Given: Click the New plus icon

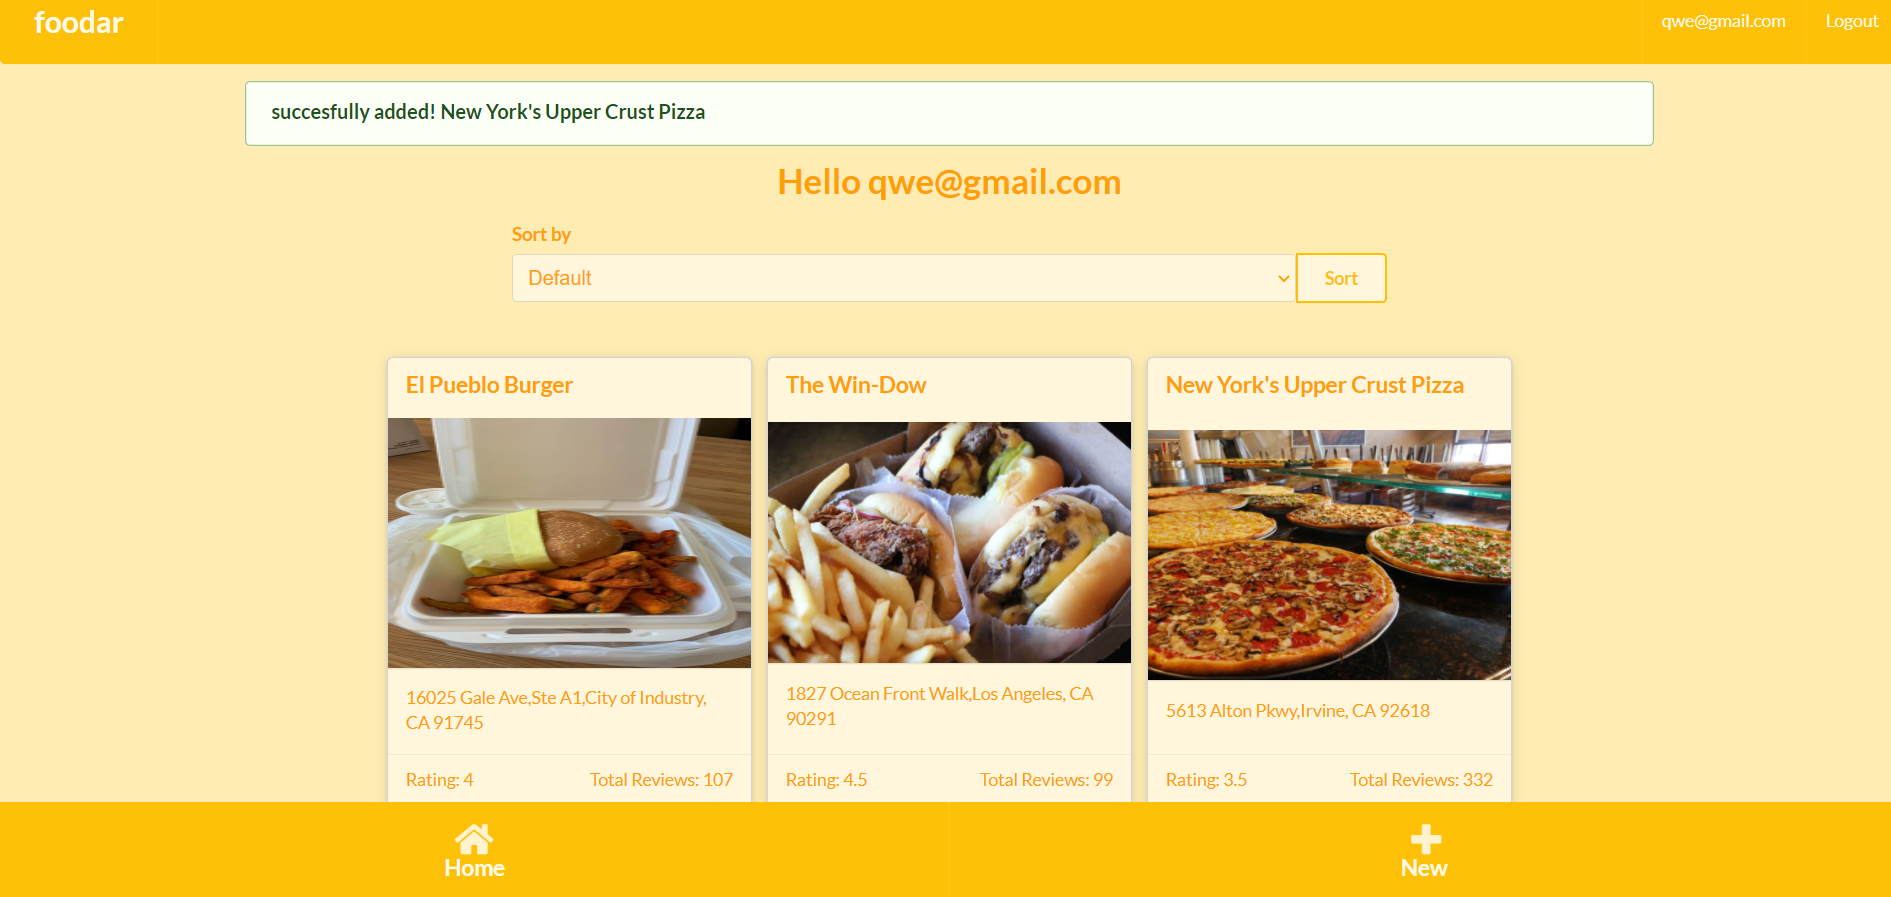Looking at the screenshot, I should tap(1425, 839).
